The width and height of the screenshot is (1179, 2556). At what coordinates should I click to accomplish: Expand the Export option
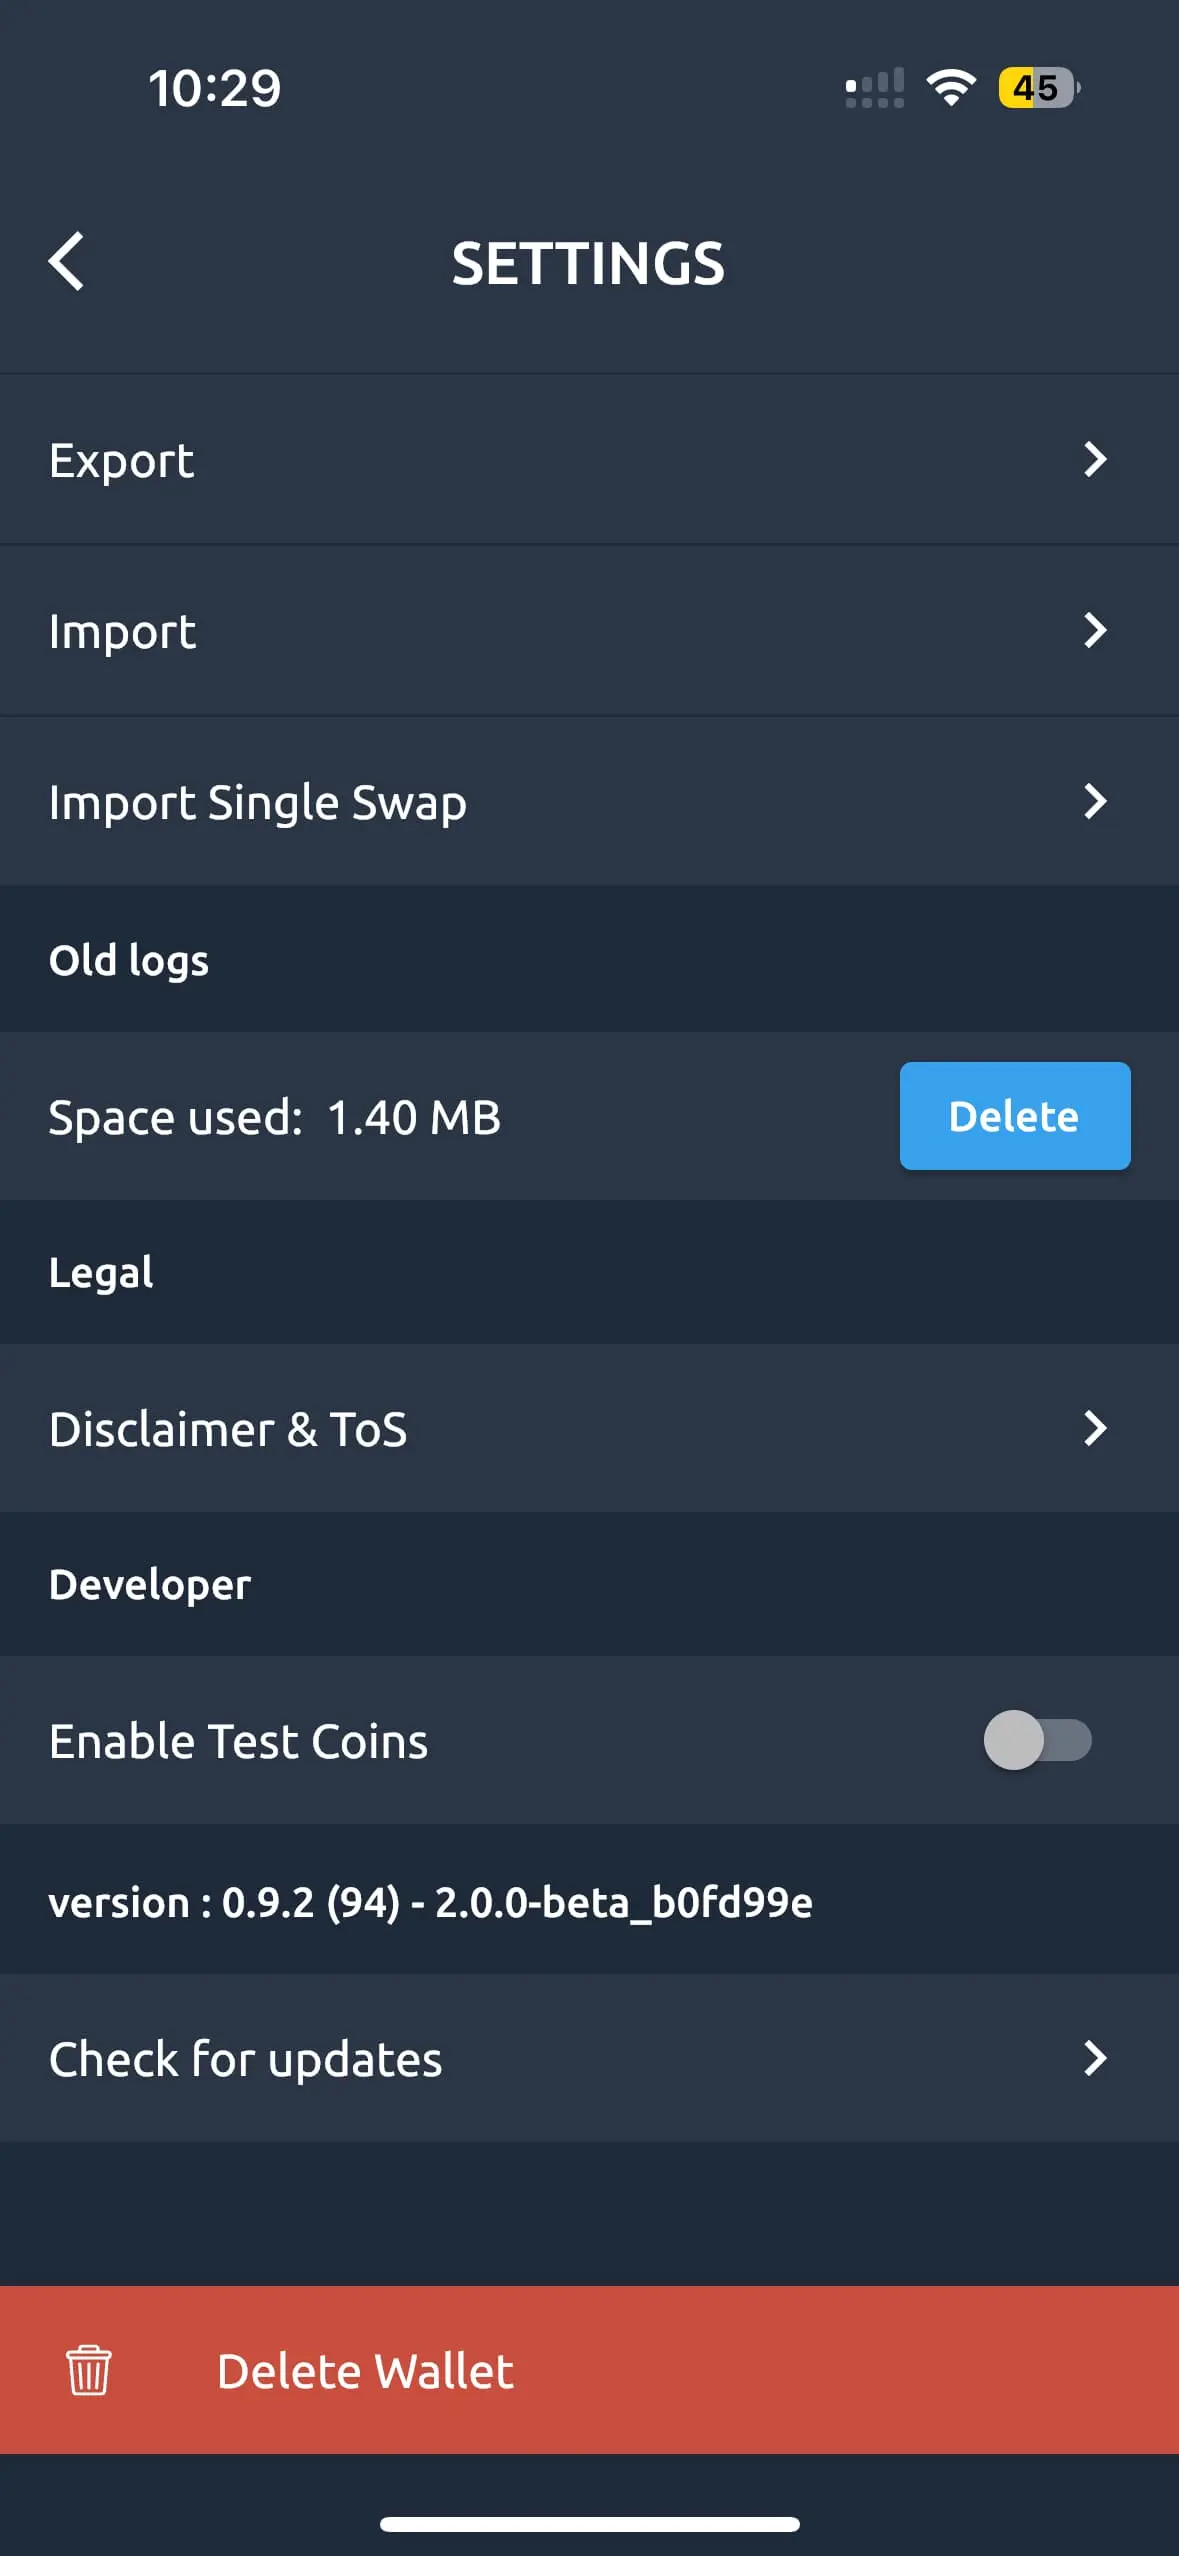tap(1096, 460)
